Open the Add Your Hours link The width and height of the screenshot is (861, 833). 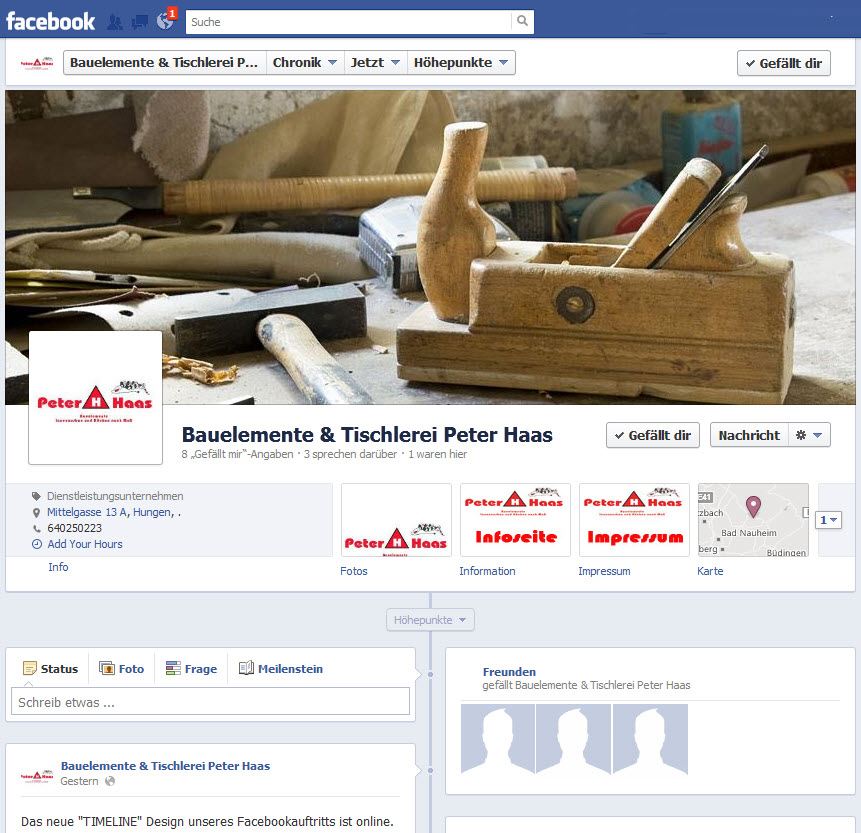pos(85,544)
